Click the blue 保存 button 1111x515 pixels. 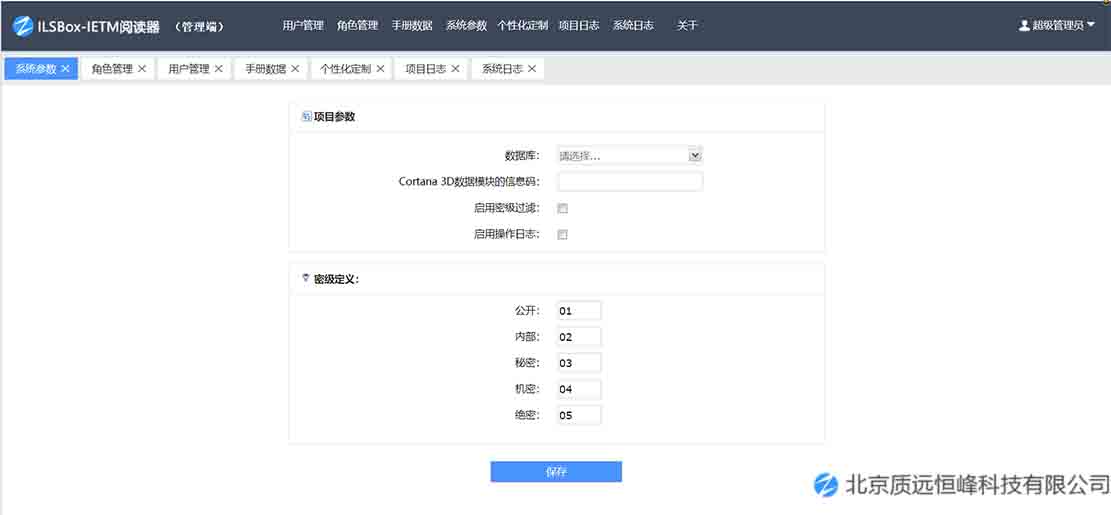pyautogui.click(x=556, y=472)
